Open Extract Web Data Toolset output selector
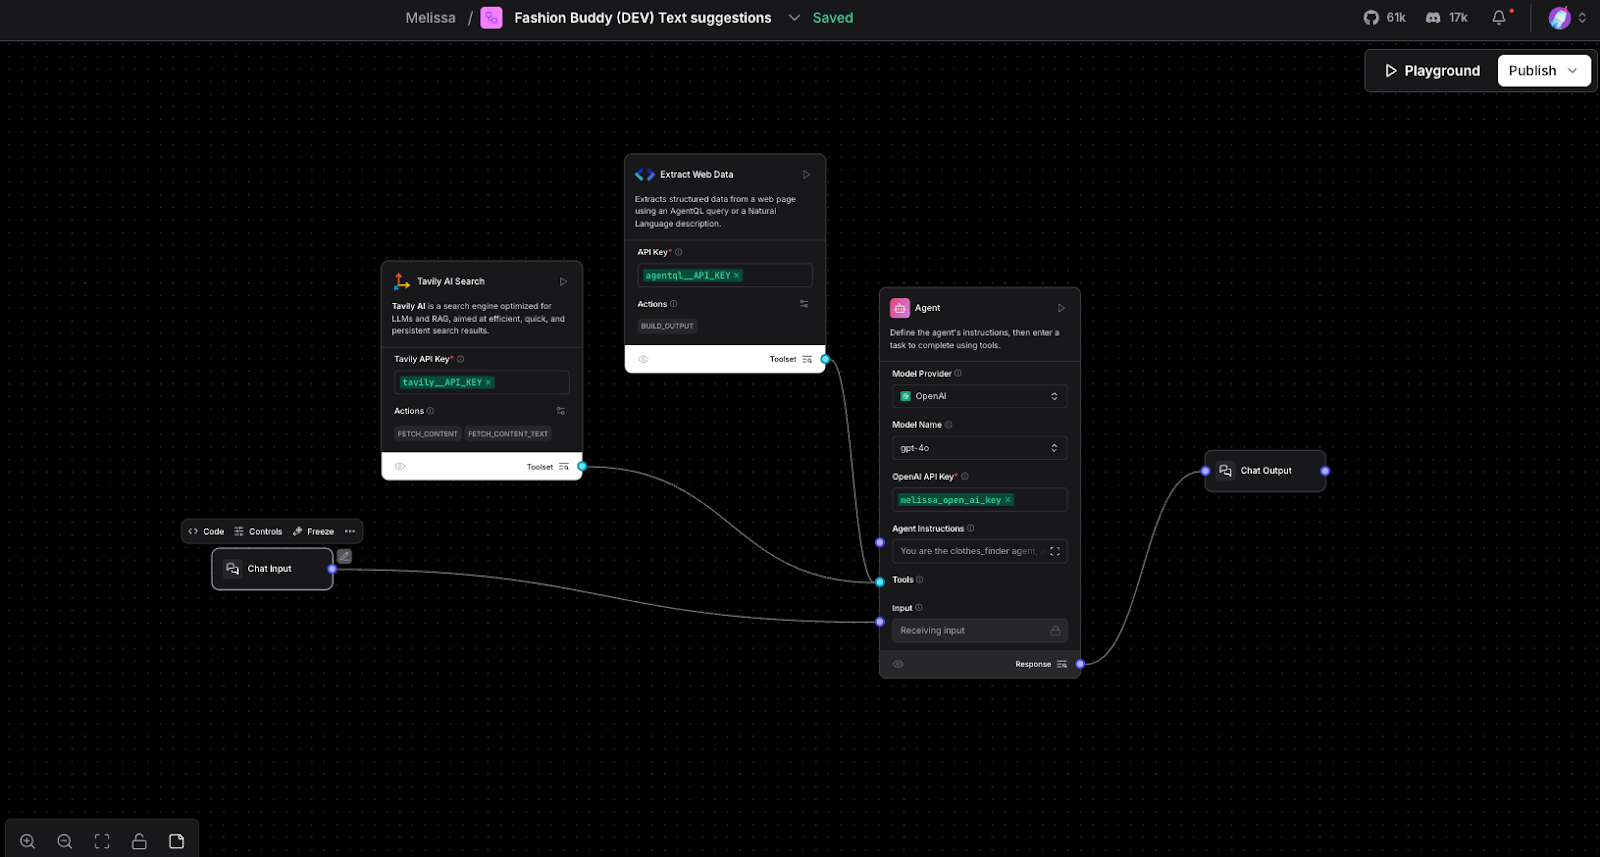1600x857 pixels. 807,359
